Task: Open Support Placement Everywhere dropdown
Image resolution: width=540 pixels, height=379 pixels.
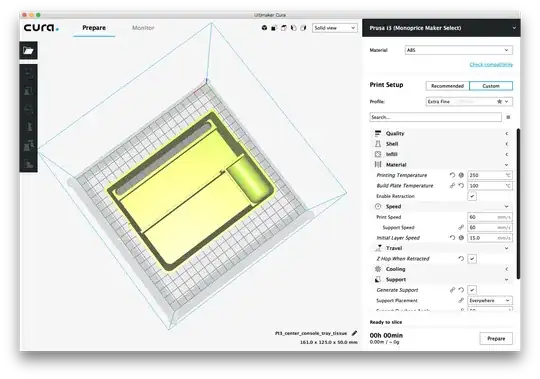Action: tap(490, 301)
